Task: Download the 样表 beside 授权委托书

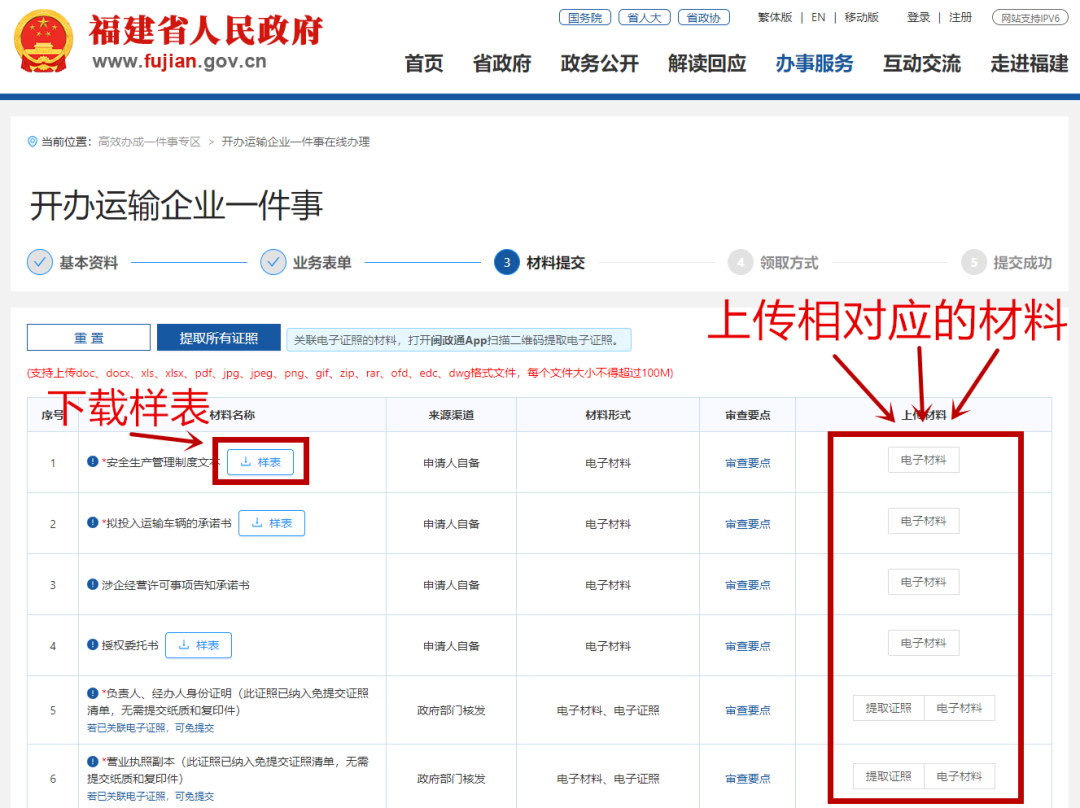Action: coord(198,644)
